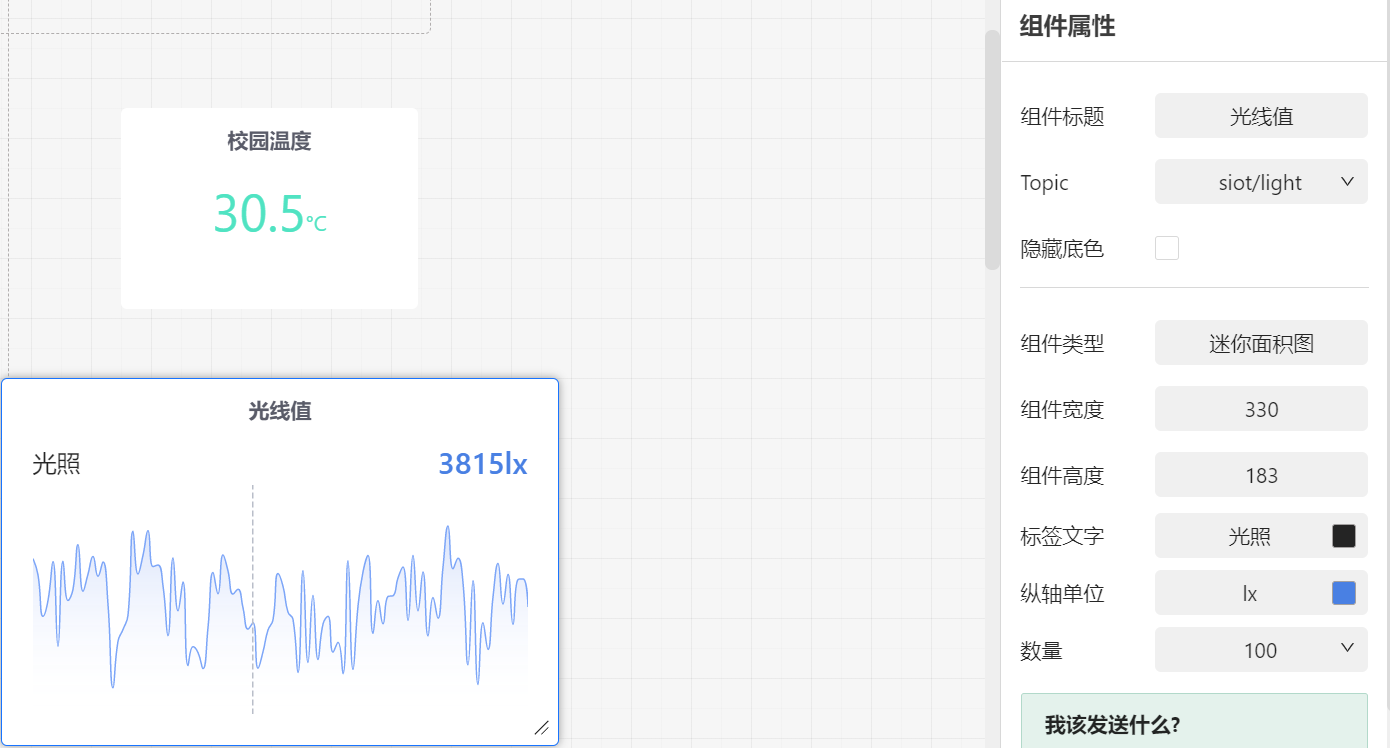This screenshot has height=748, width=1390.
Task: Click the resize handle on the 光线值 widget
Action: pyautogui.click(x=541, y=728)
